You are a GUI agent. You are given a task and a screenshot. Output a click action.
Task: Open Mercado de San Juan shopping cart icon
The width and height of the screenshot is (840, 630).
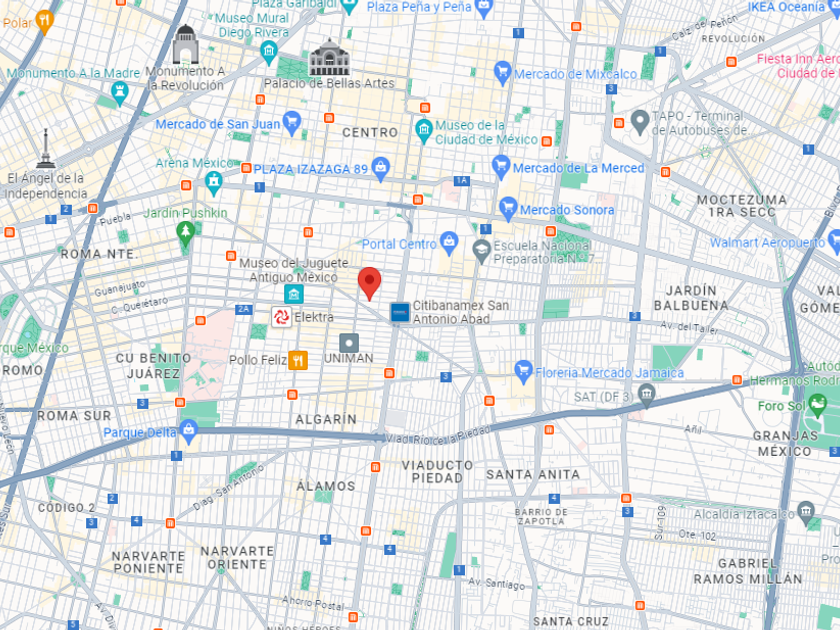click(291, 123)
